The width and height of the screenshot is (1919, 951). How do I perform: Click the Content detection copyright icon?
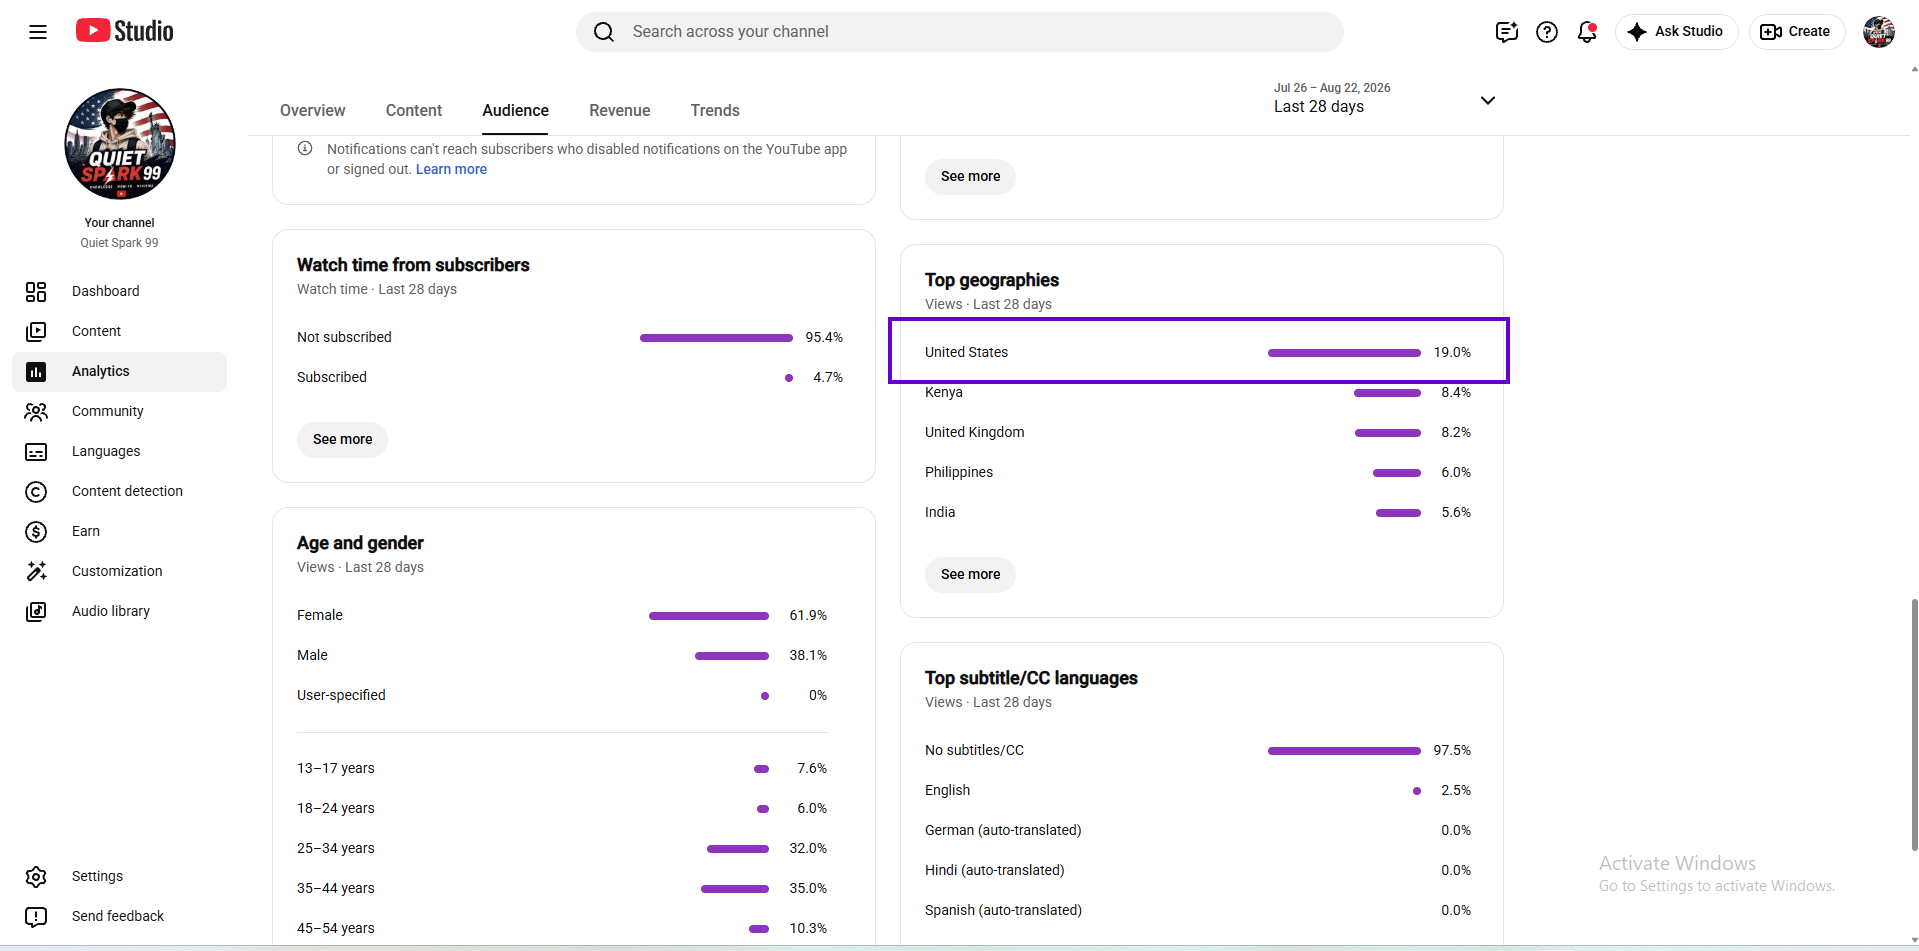click(36, 491)
